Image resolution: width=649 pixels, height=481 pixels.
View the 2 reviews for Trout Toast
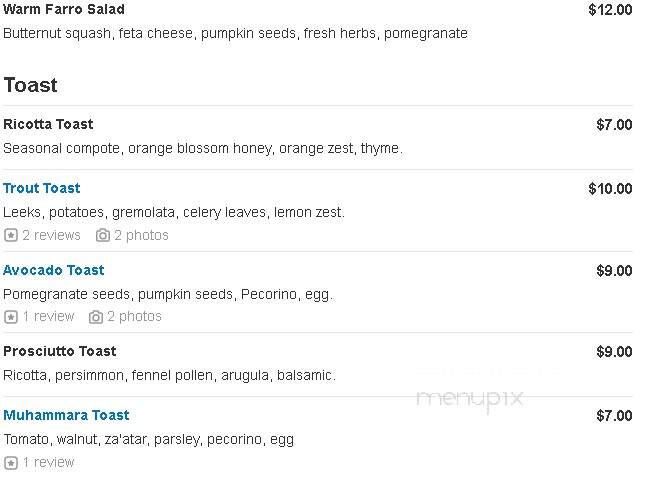[x=51, y=235]
